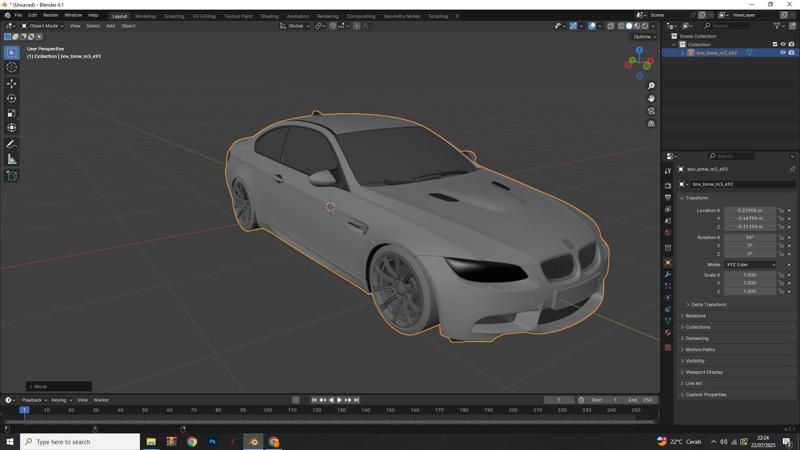The image size is (800, 450).
Task: Open the Object Mode dropdown
Action: click(x=42, y=26)
